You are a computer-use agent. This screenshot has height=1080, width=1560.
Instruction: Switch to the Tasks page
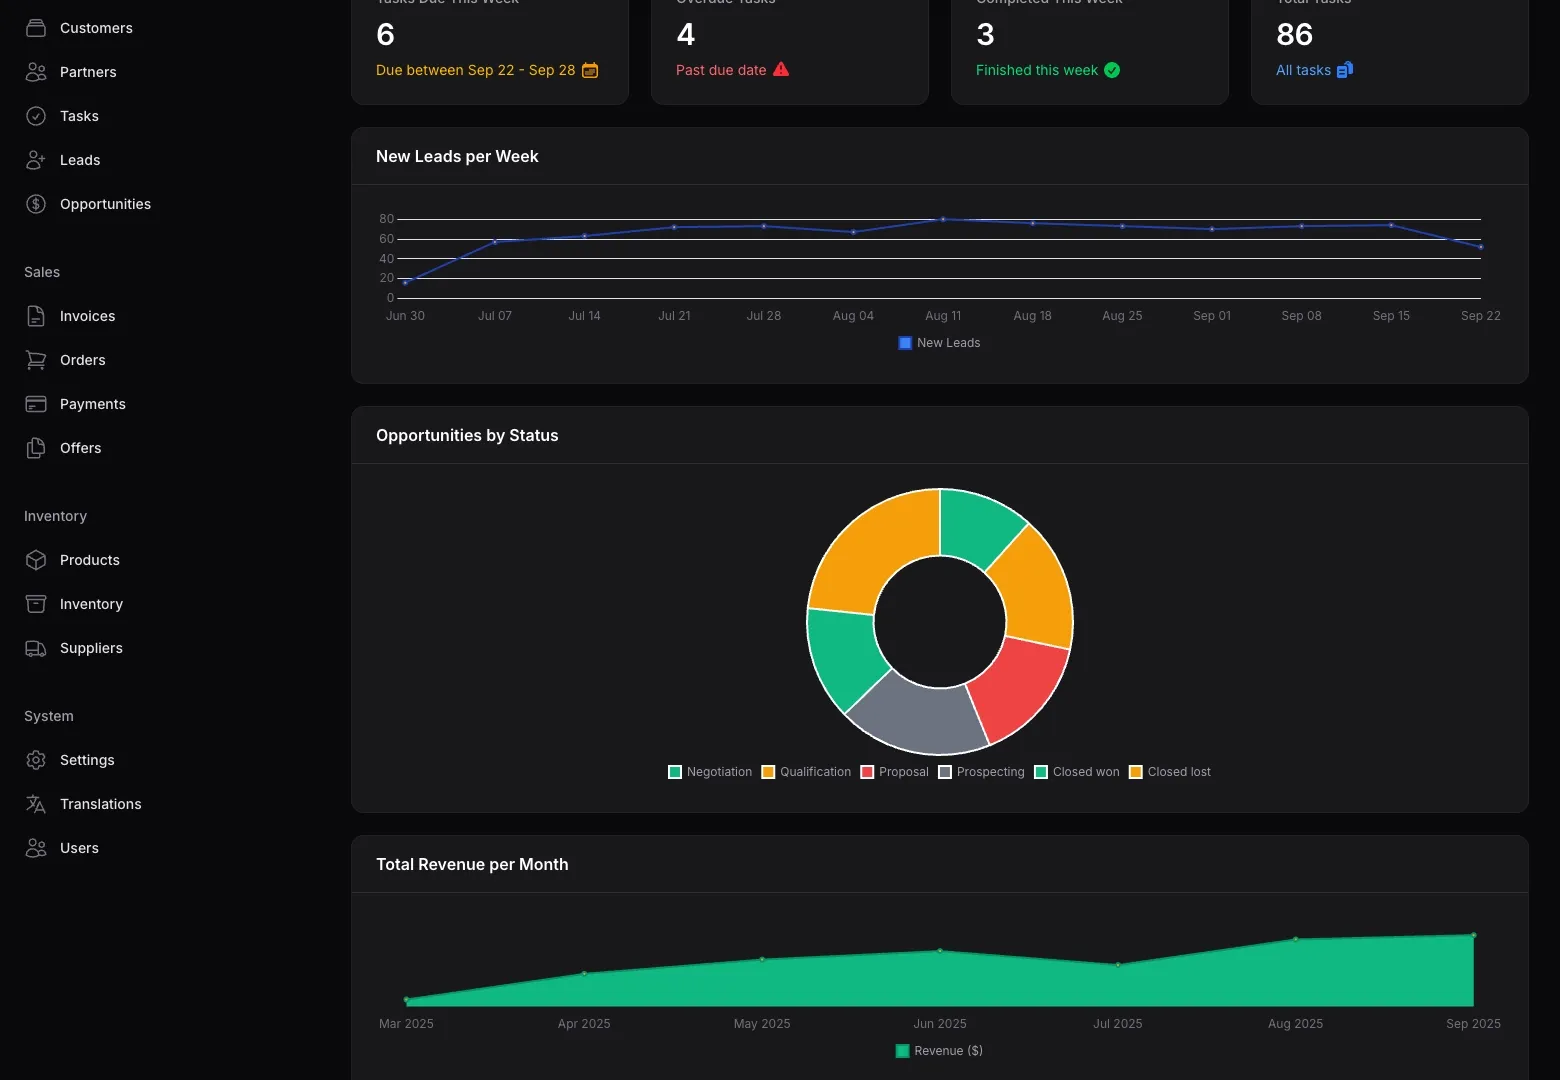click(x=79, y=116)
